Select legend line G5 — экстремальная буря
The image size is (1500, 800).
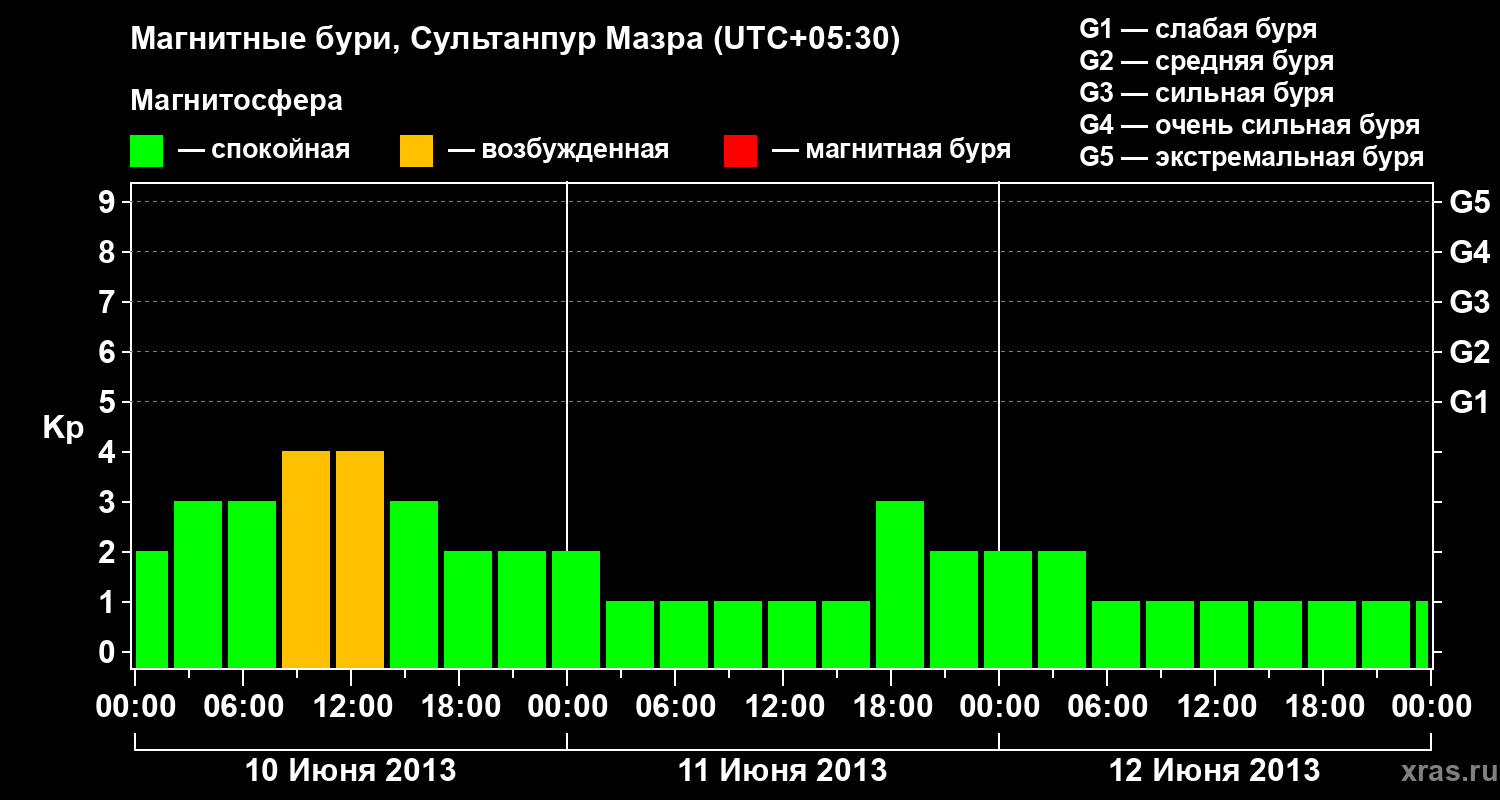point(1252,158)
